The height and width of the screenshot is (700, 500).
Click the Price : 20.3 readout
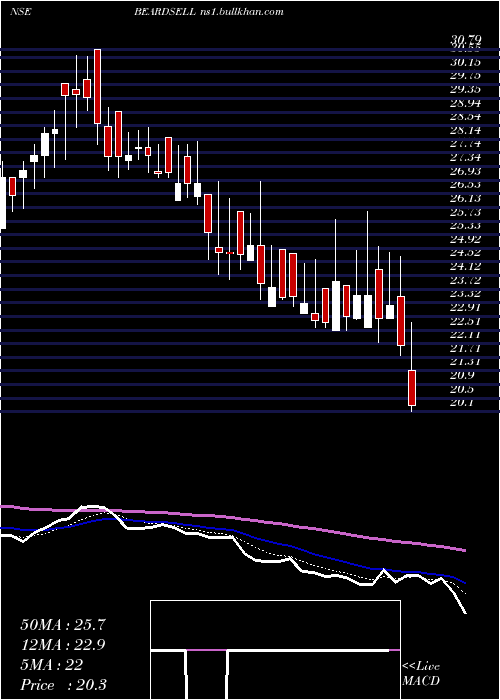[x=63, y=685]
